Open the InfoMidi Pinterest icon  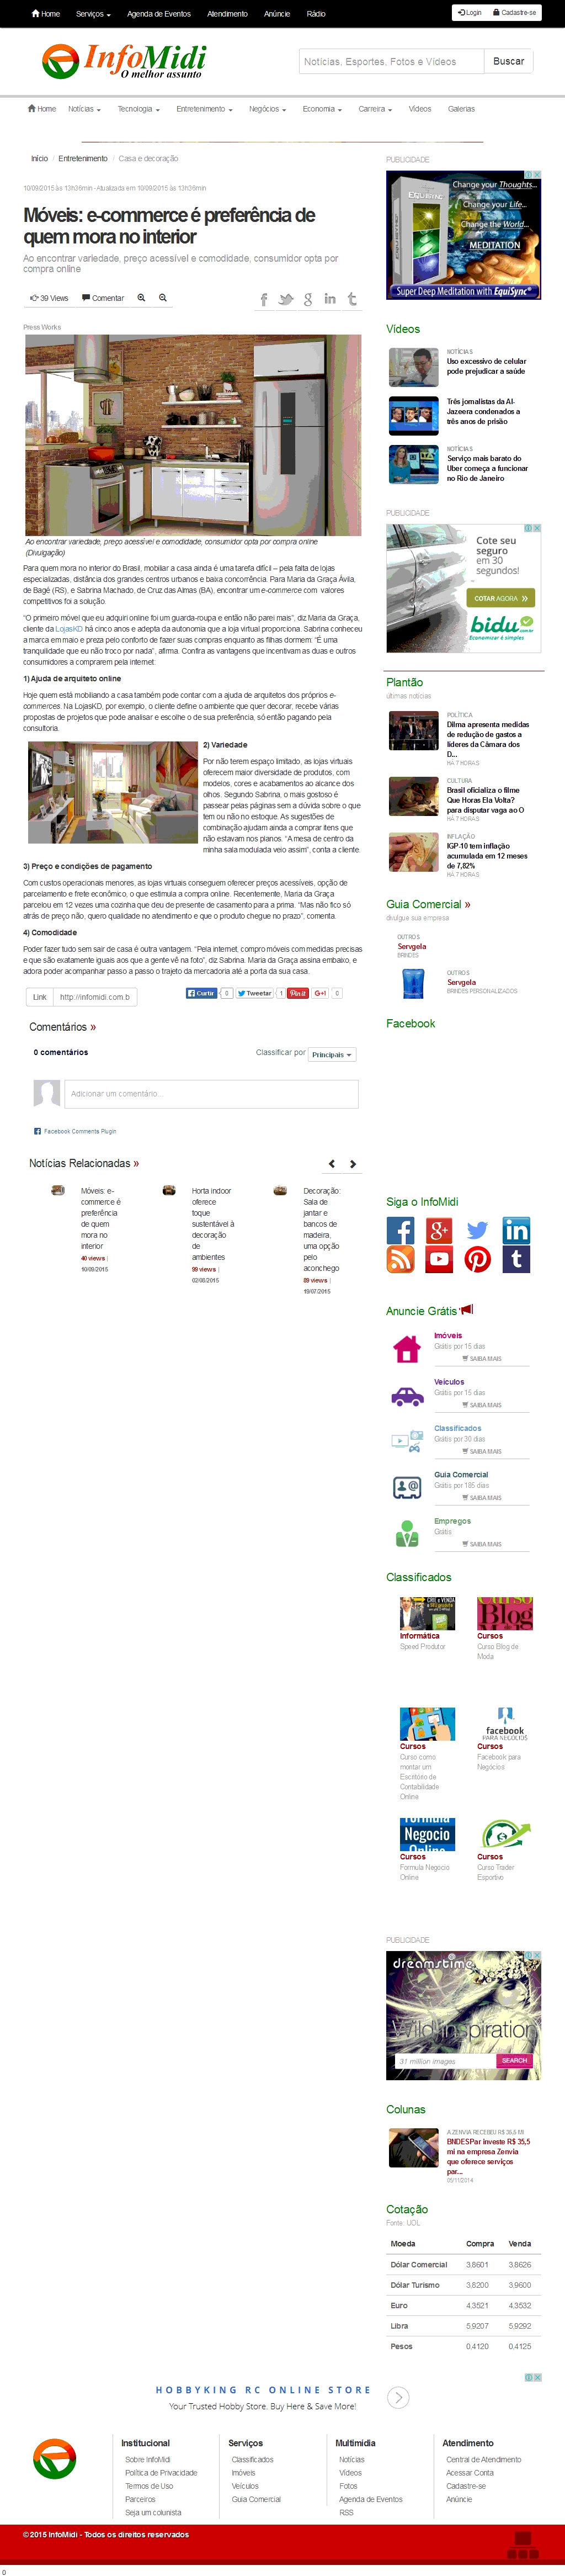click(x=477, y=1260)
